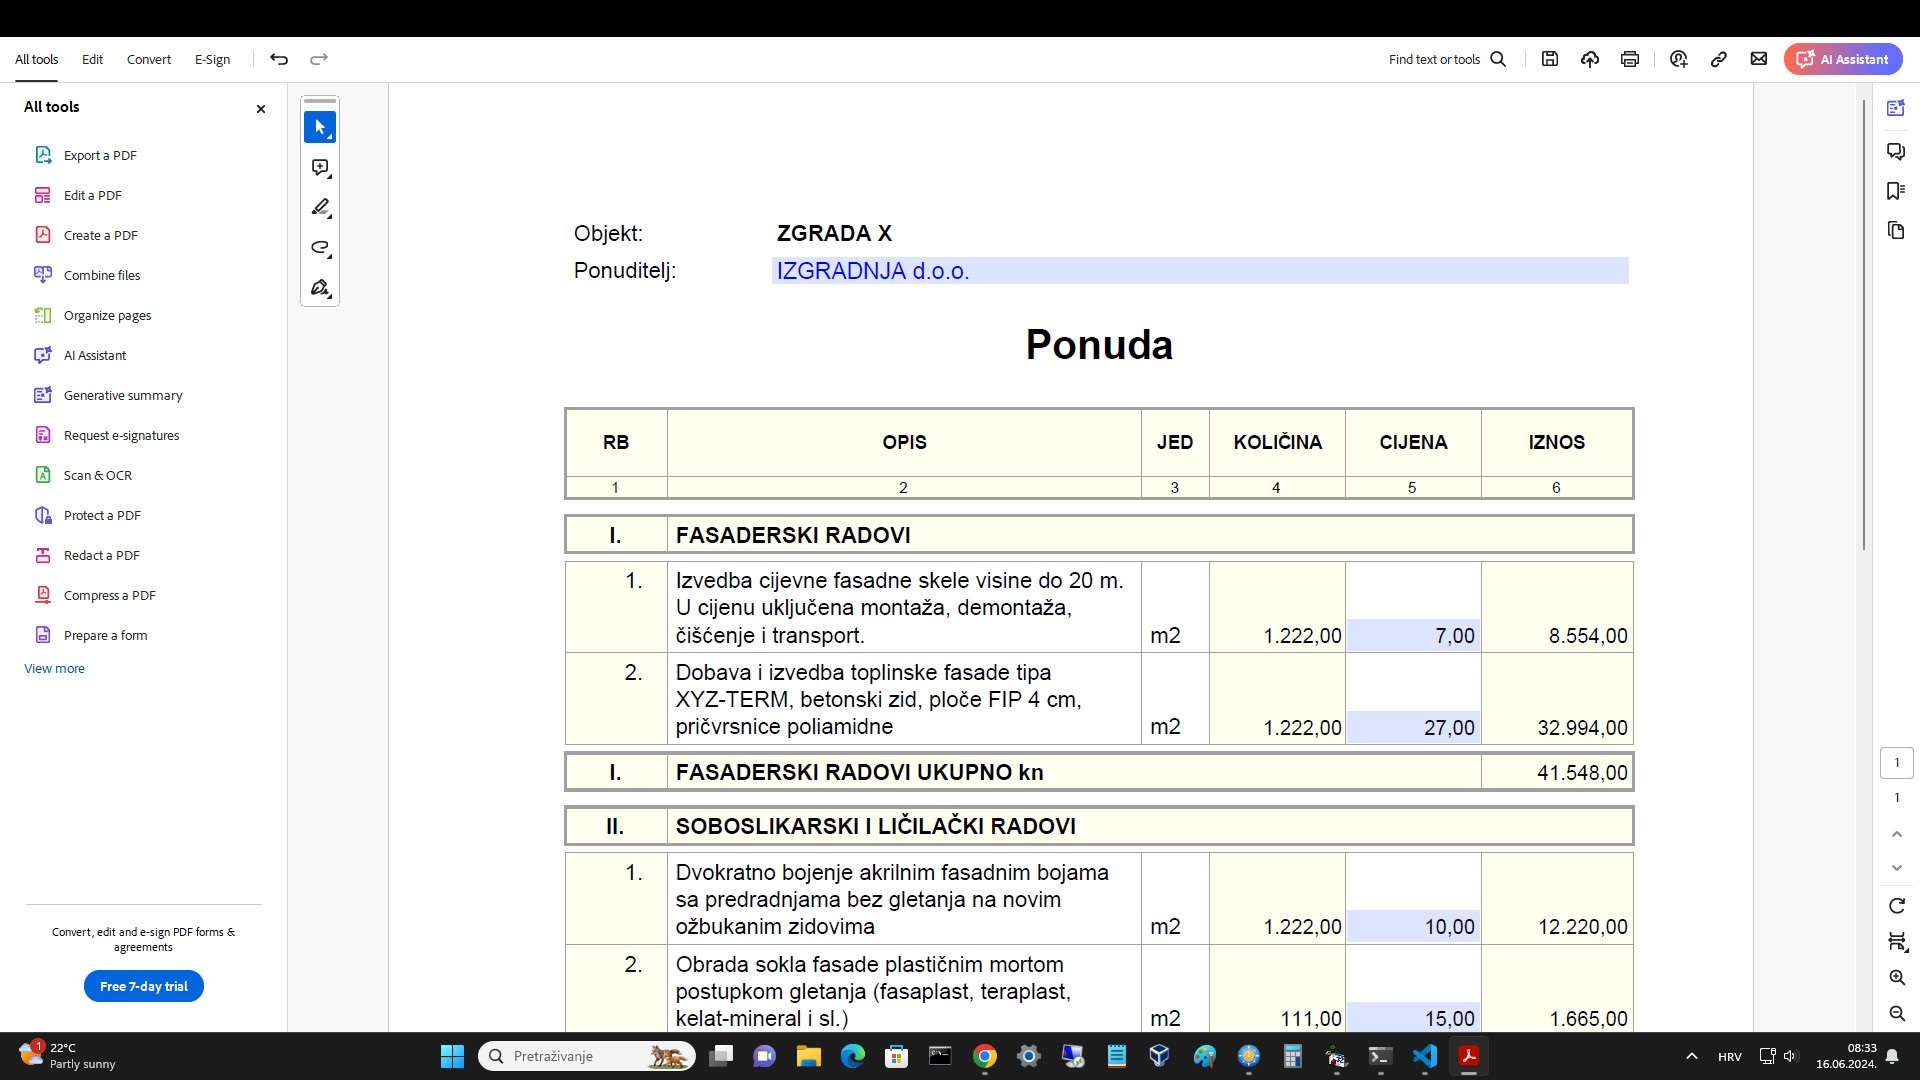Screen dimensions: 1920x1080
Task: Open Generative summary tool
Action: 123,395
